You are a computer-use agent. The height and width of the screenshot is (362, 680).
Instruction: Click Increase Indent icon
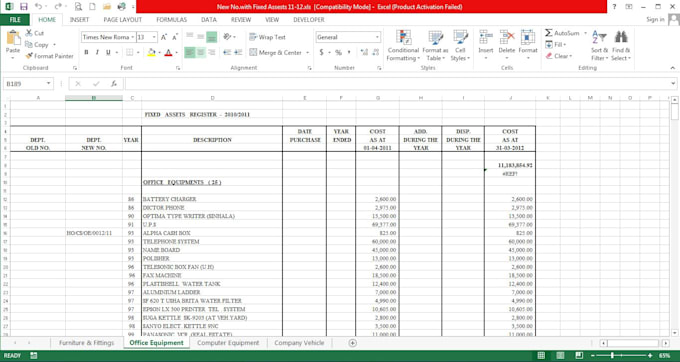click(x=238, y=52)
